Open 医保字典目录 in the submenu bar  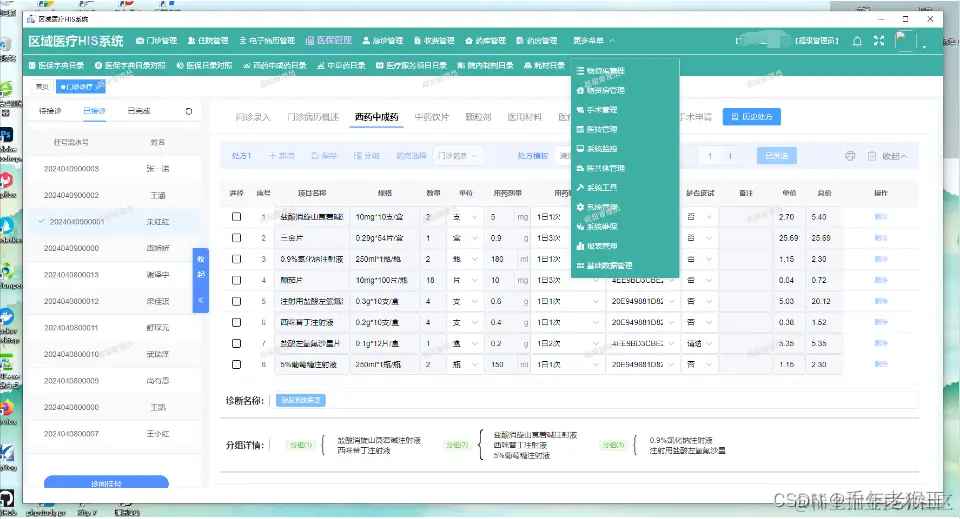[57, 65]
